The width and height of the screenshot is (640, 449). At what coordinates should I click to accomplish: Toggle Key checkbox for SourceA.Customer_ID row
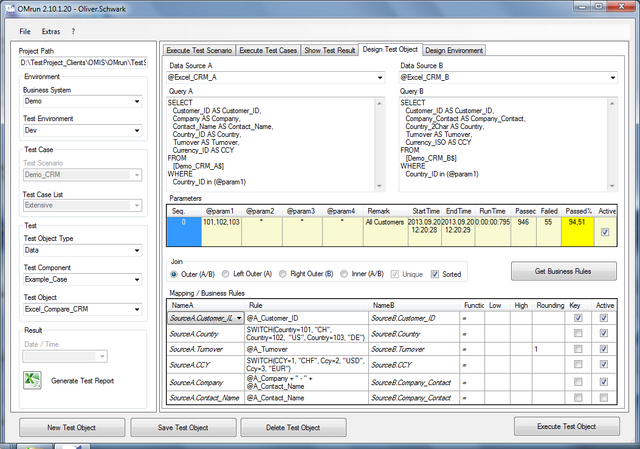coord(578,318)
